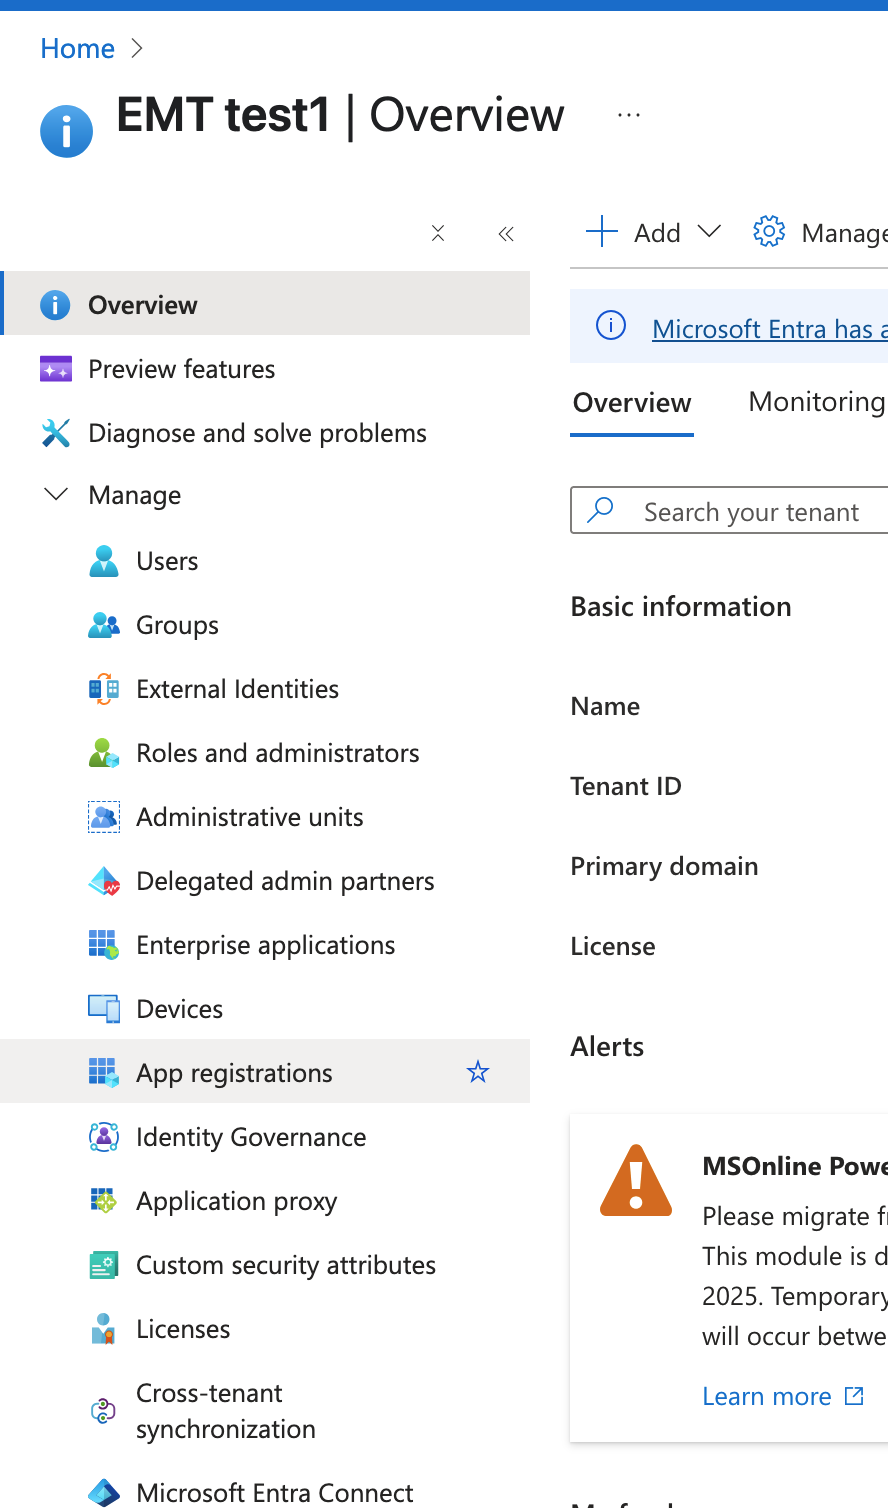Click the Licenses icon
Image resolution: width=888 pixels, height=1508 pixels.
click(x=104, y=1329)
